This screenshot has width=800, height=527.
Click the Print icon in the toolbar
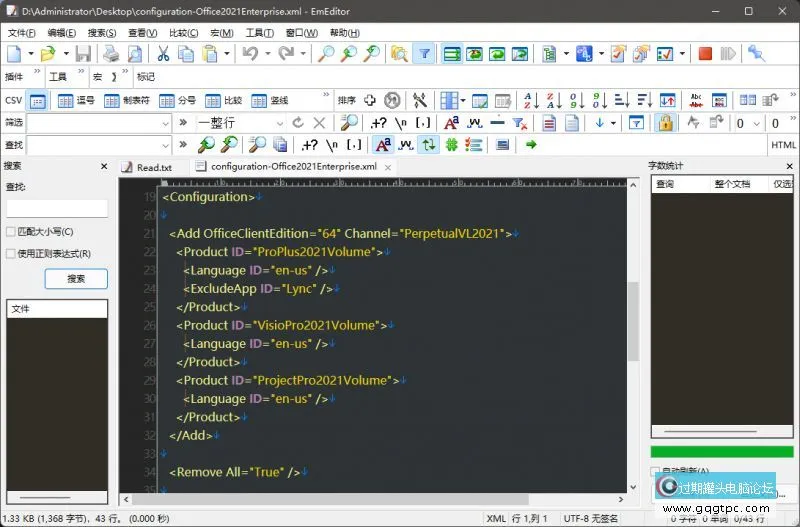tap(112, 54)
